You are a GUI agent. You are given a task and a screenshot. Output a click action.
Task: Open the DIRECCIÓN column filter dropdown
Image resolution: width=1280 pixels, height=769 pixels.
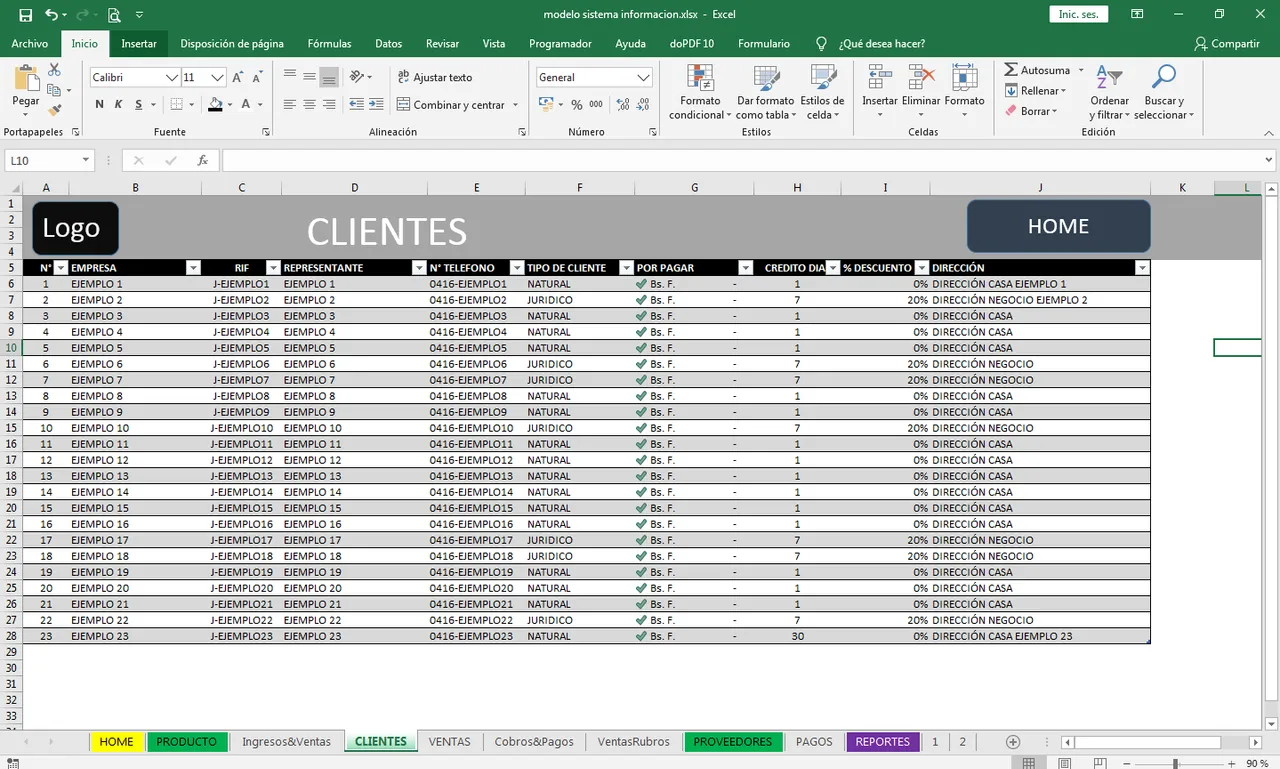(x=1142, y=268)
